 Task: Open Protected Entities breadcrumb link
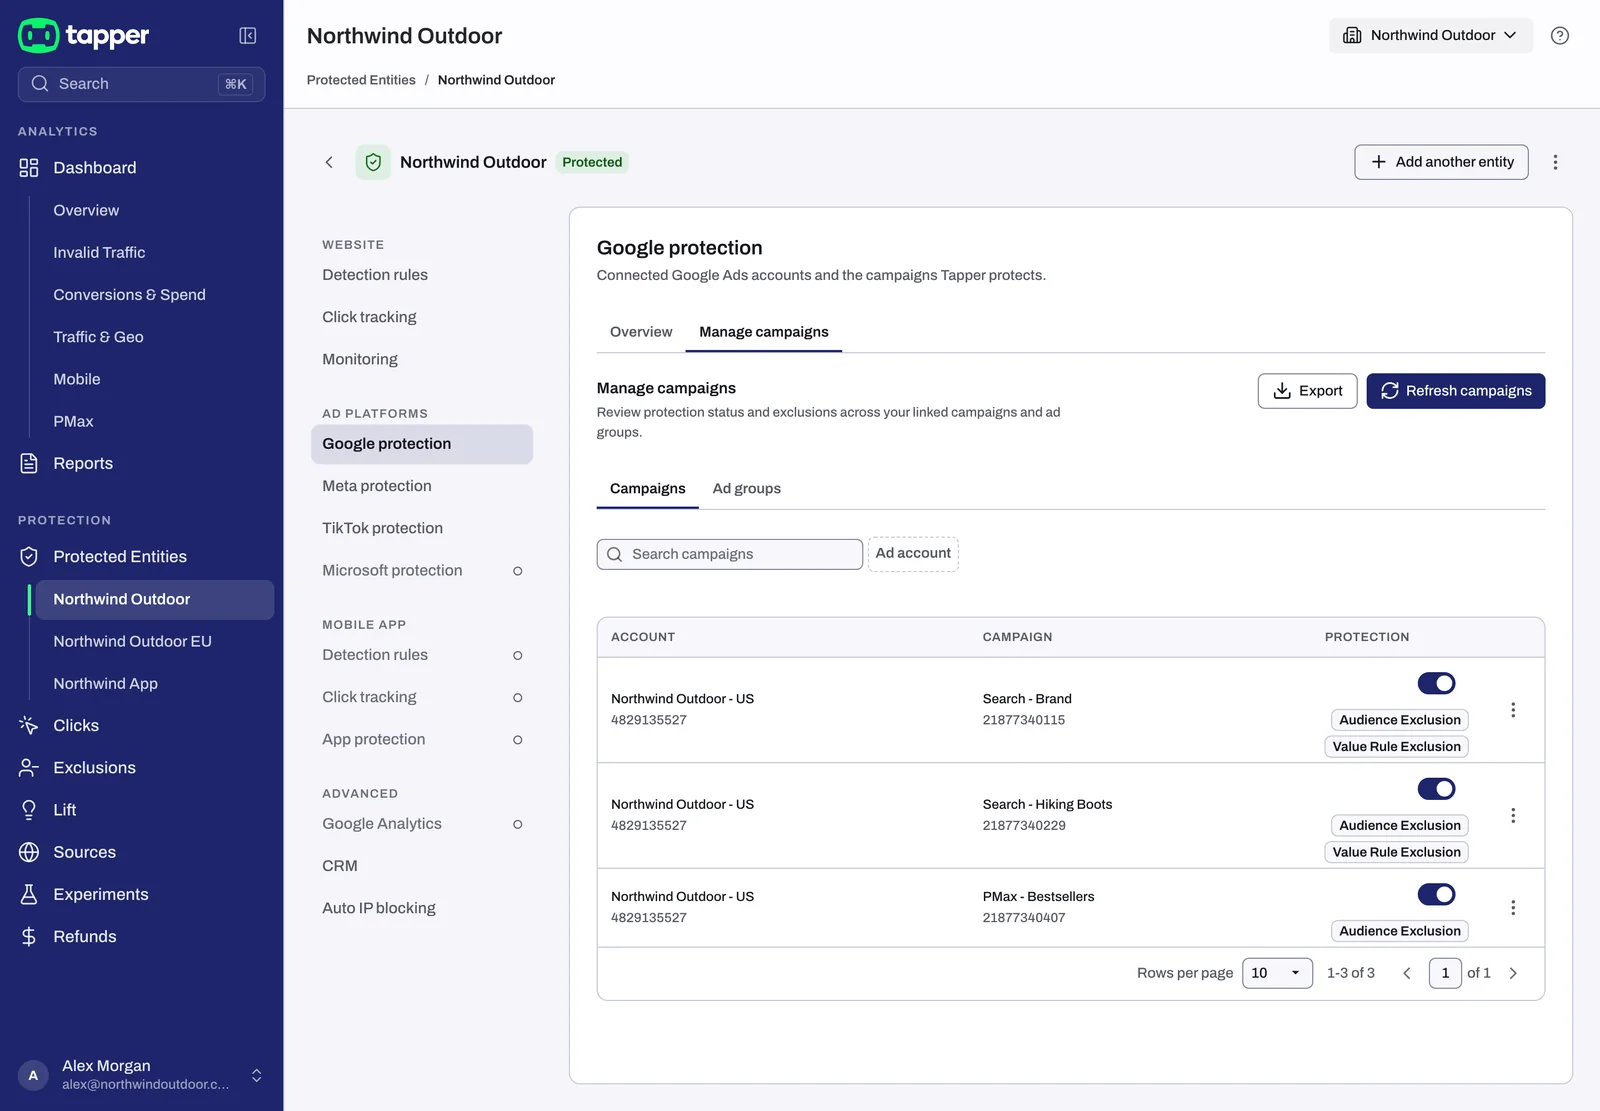[x=361, y=80]
